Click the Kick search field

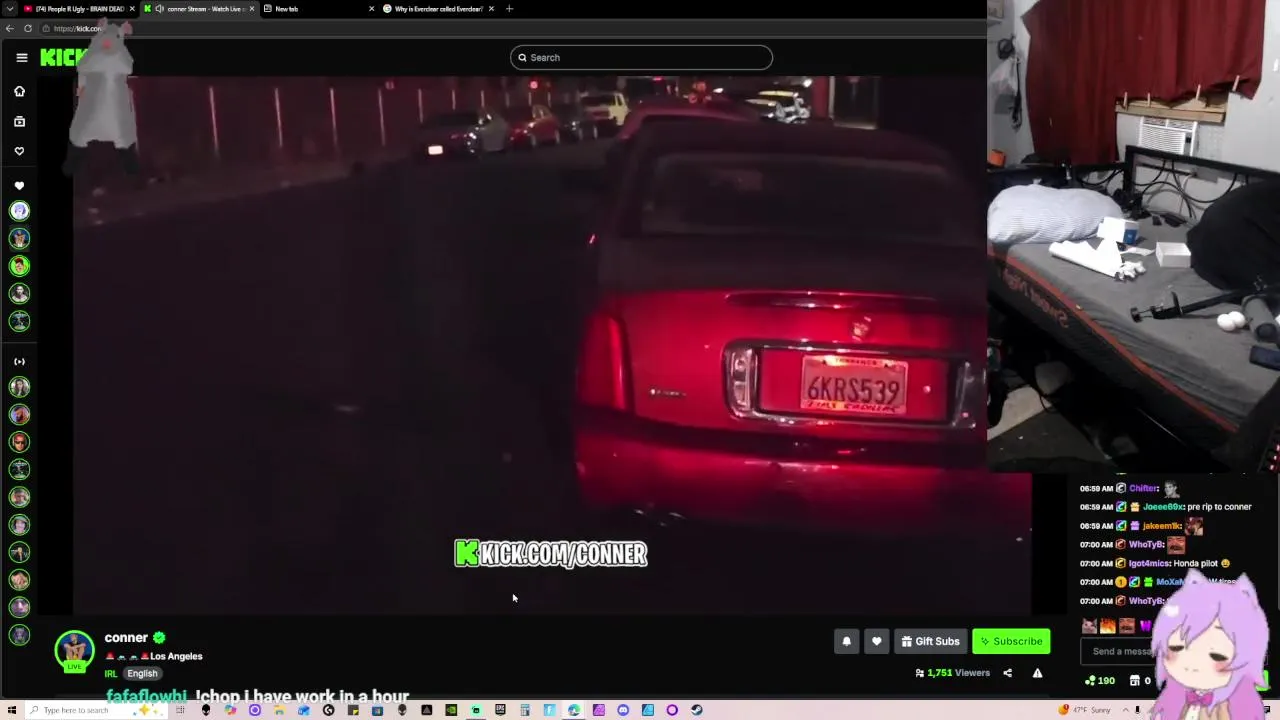(641, 57)
